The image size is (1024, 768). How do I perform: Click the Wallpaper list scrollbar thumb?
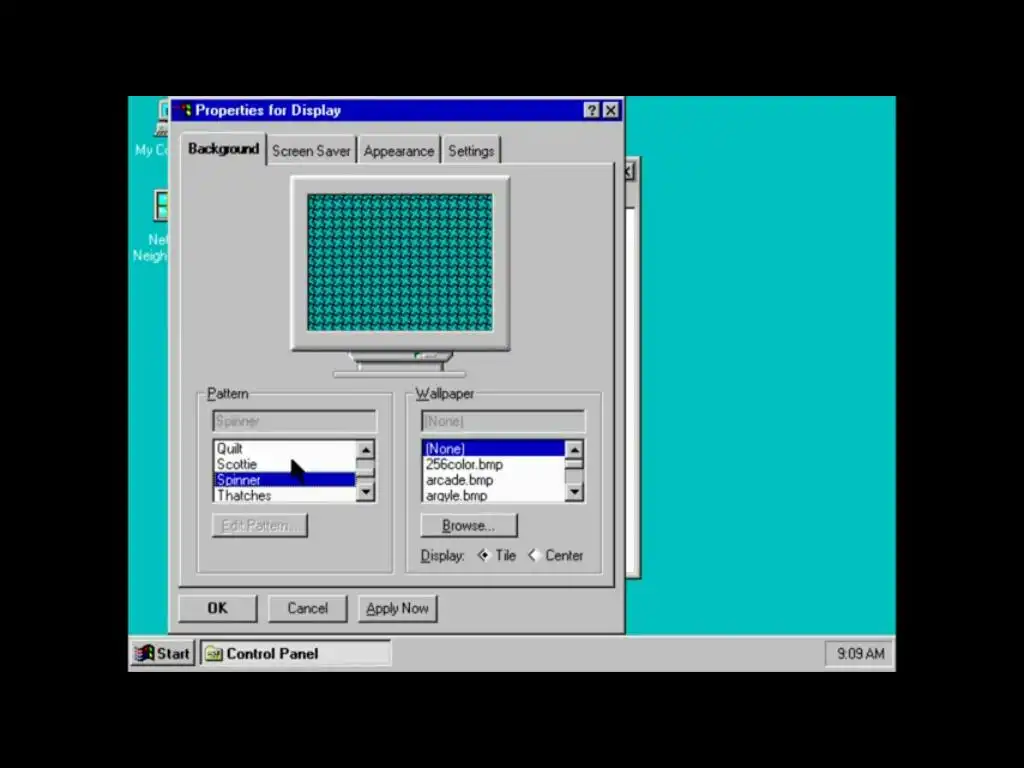click(574, 463)
